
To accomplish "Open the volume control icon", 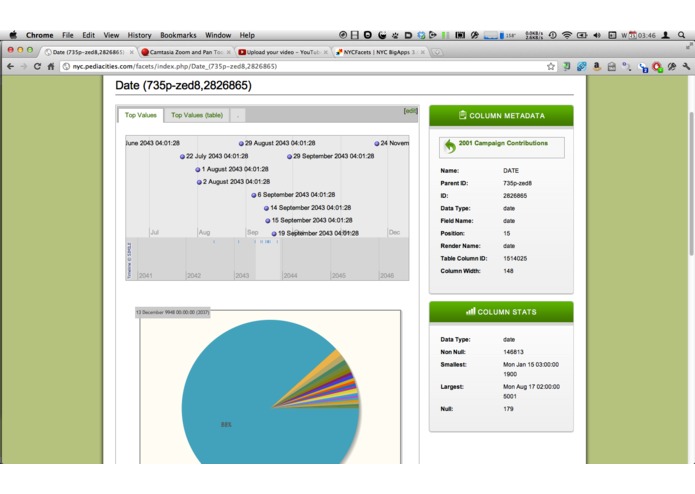I will coord(597,35).
